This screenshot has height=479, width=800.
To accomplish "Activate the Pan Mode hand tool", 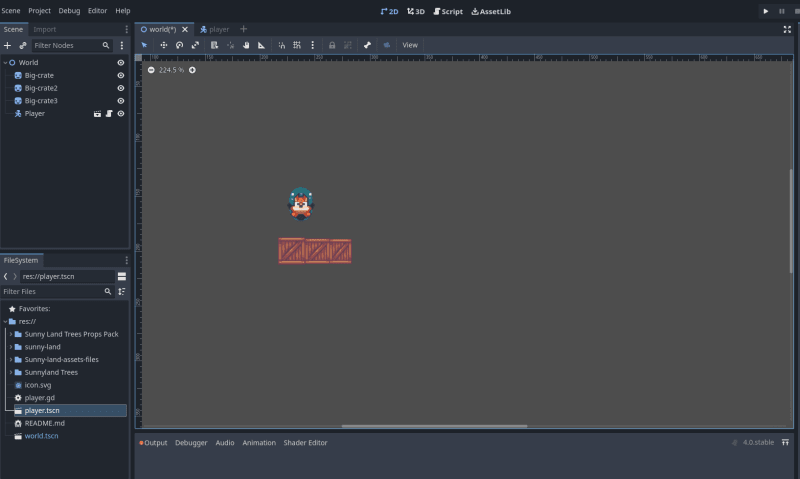I will coord(246,45).
